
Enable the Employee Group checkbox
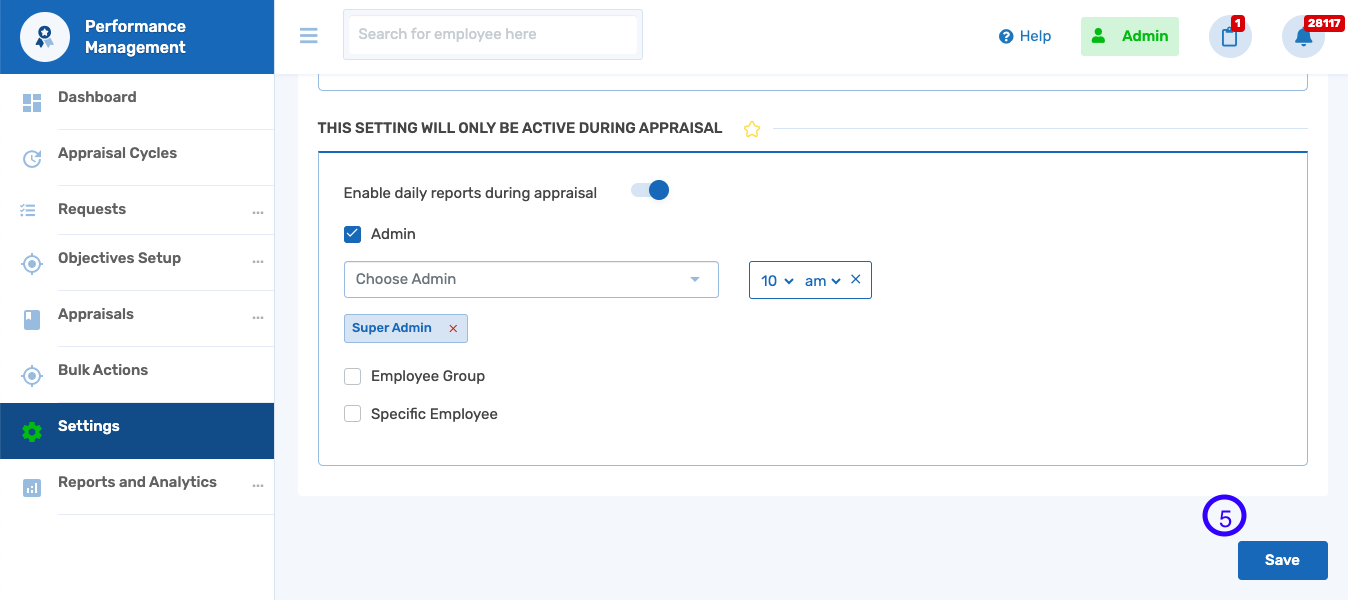coord(352,376)
